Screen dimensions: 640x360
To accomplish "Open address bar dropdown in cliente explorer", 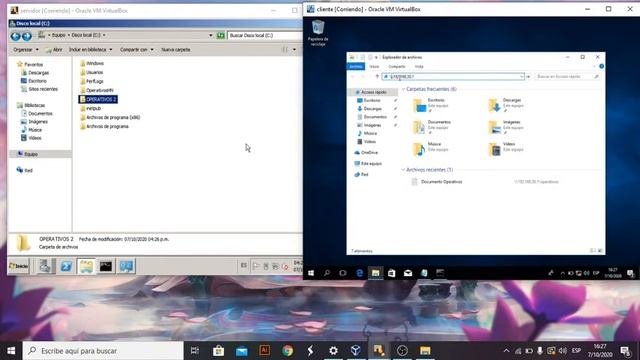I will [522, 76].
